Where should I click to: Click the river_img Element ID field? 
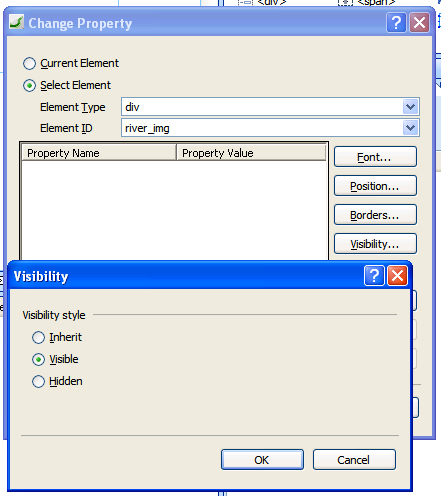pyautogui.click(x=262, y=128)
